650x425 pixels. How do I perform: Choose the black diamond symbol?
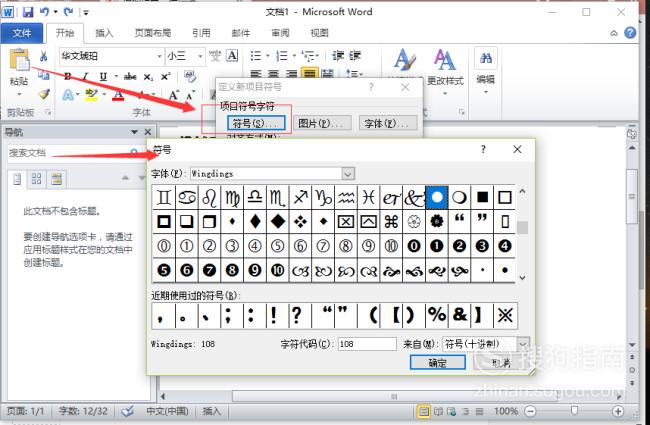pyautogui.click(x=277, y=221)
